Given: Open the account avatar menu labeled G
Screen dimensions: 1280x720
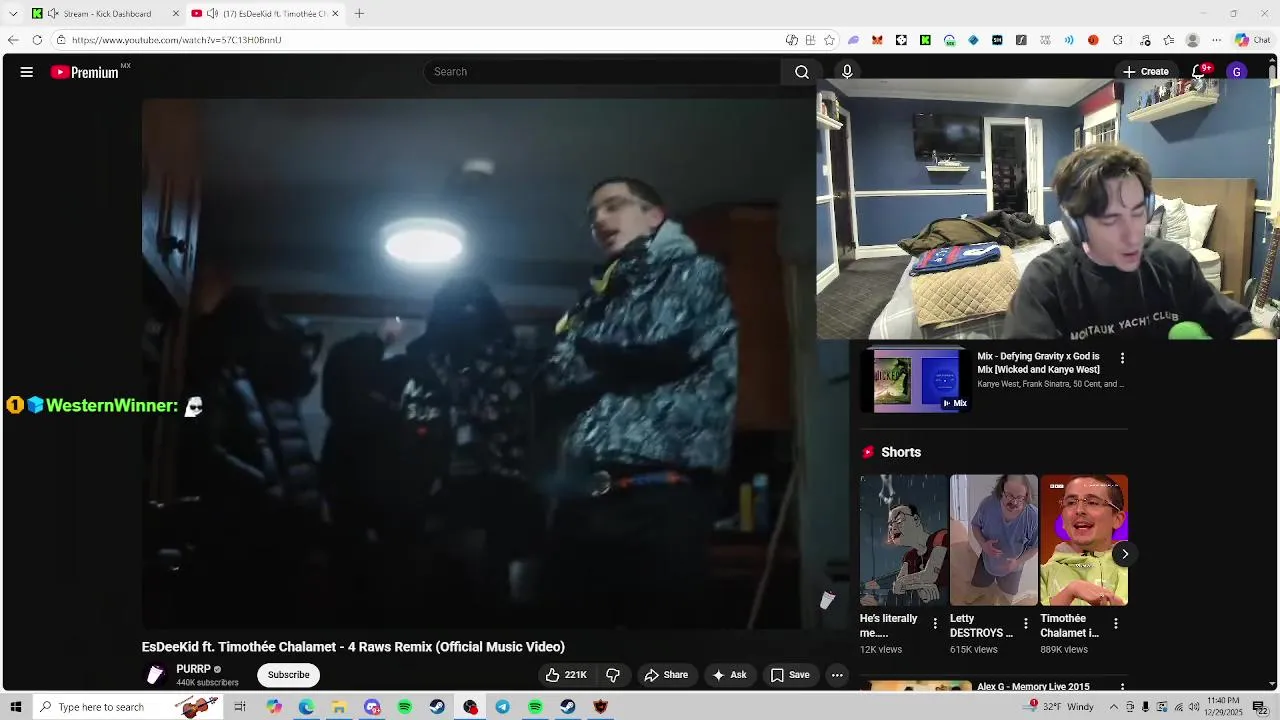Looking at the screenshot, I should [x=1237, y=72].
